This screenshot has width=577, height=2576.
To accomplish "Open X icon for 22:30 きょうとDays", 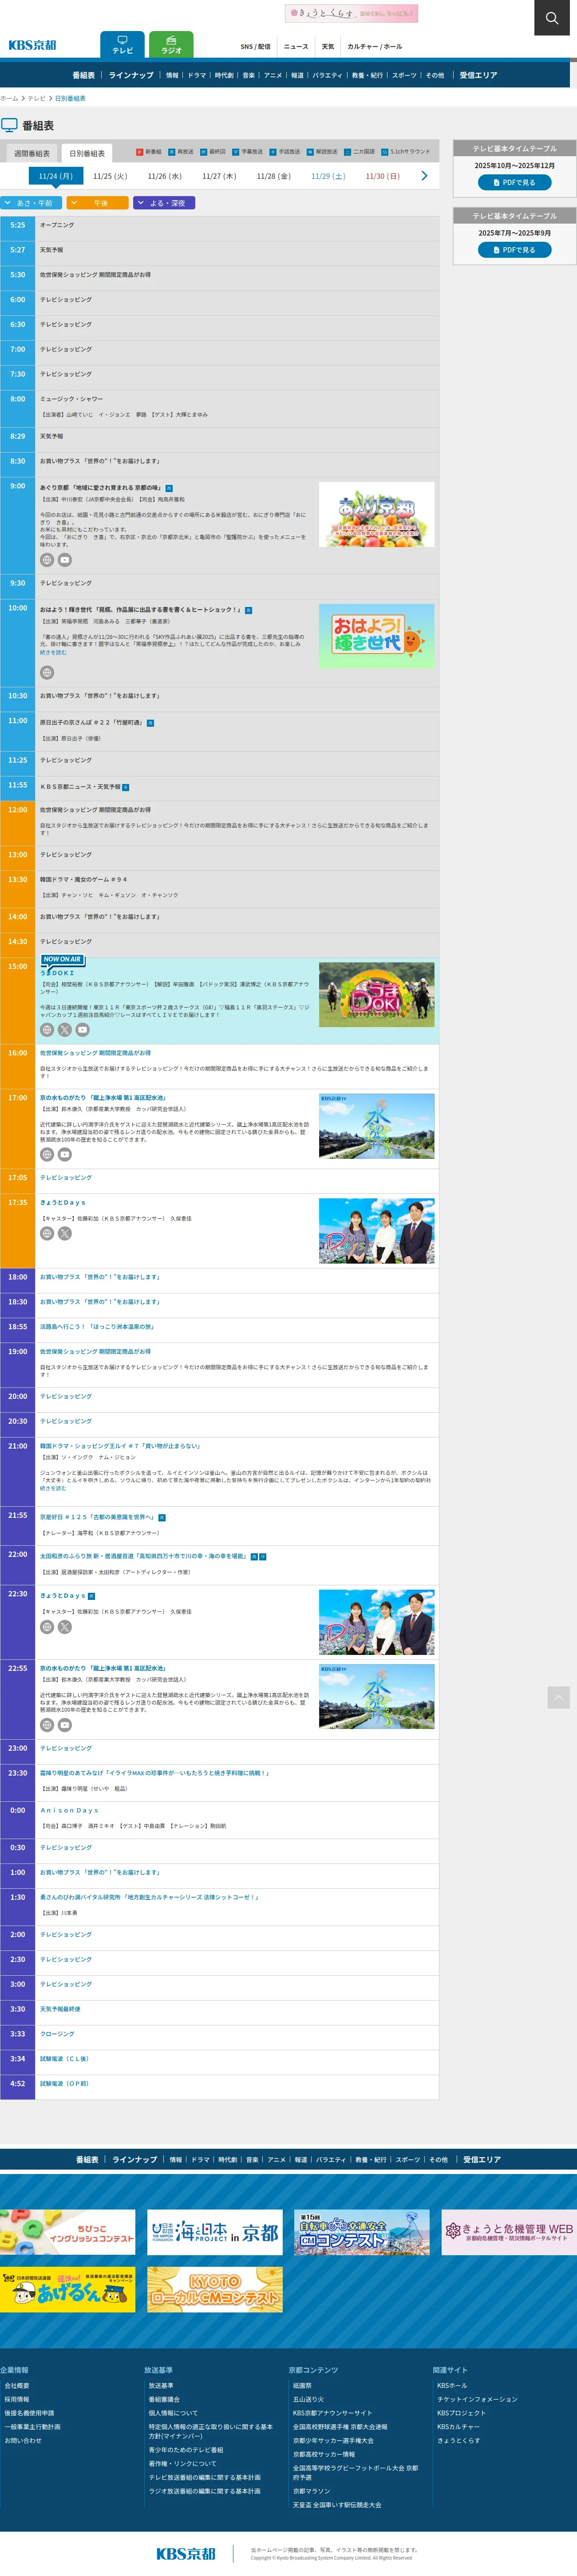I will tap(65, 1627).
